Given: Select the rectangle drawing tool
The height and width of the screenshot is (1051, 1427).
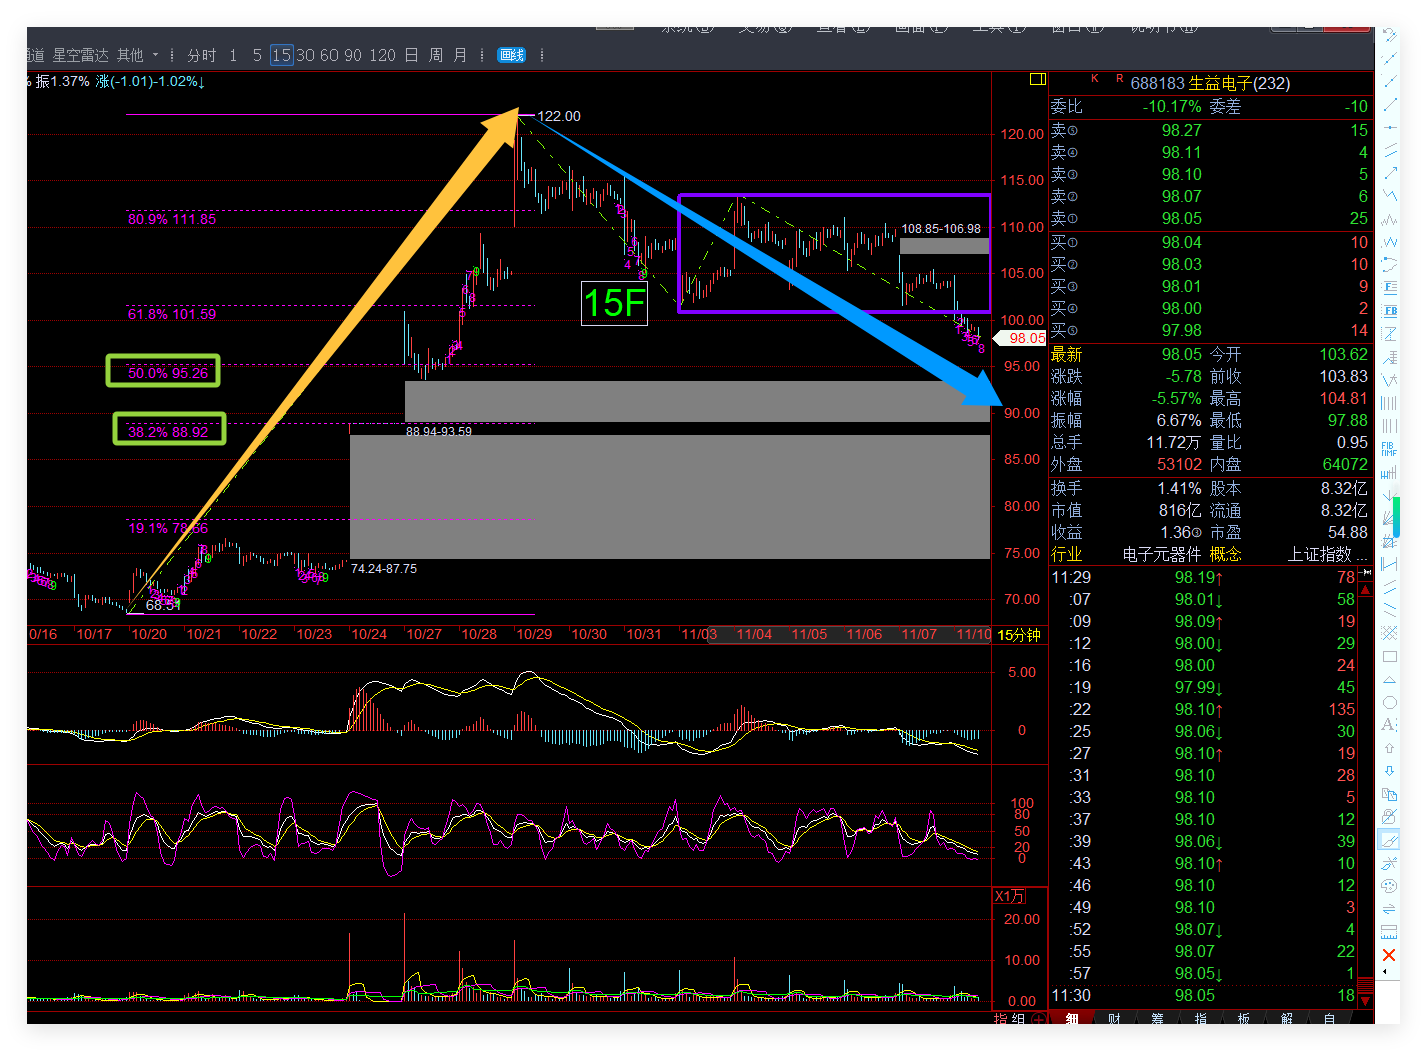Looking at the screenshot, I should (1389, 657).
